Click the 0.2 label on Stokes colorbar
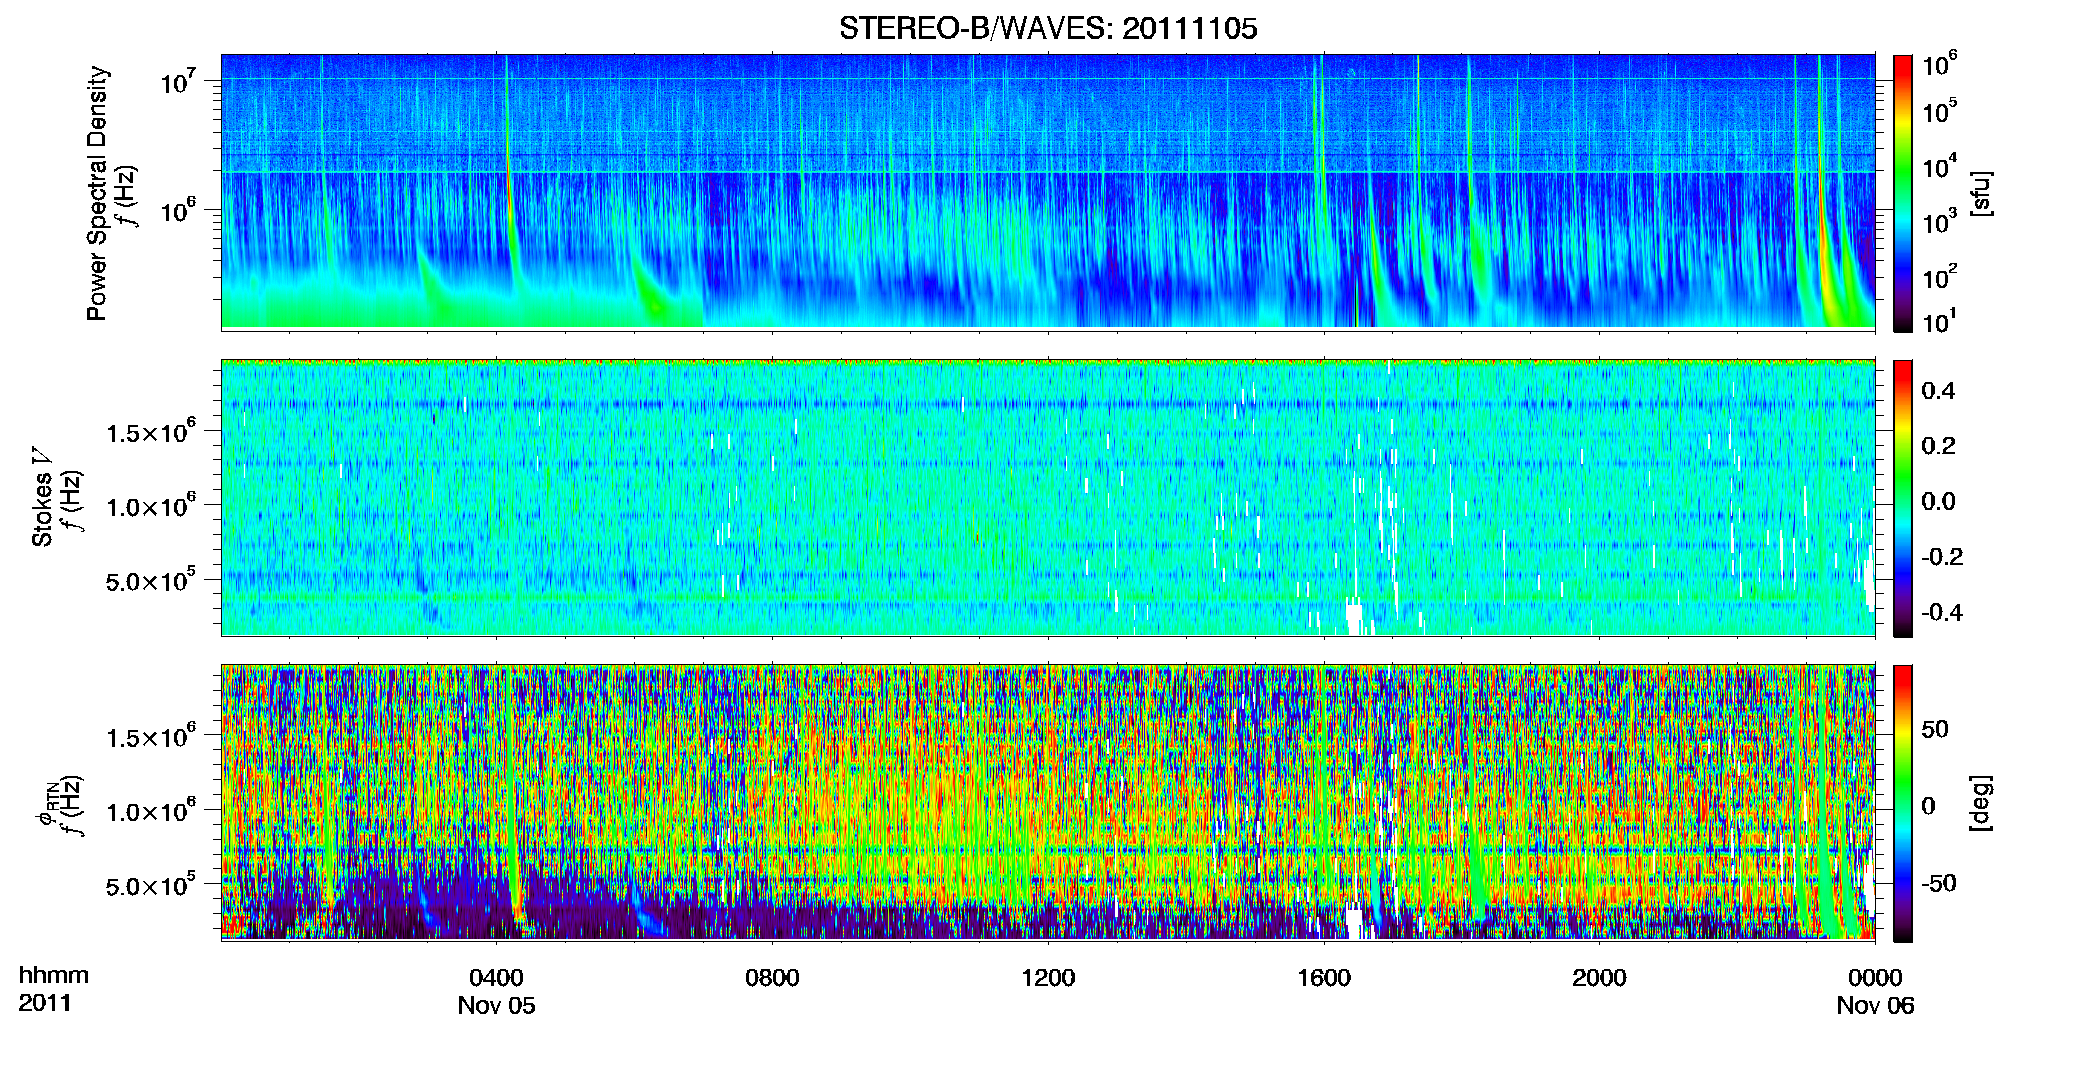Image resolution: width=2096 pixels, height=1080 pixels. 1939,446
